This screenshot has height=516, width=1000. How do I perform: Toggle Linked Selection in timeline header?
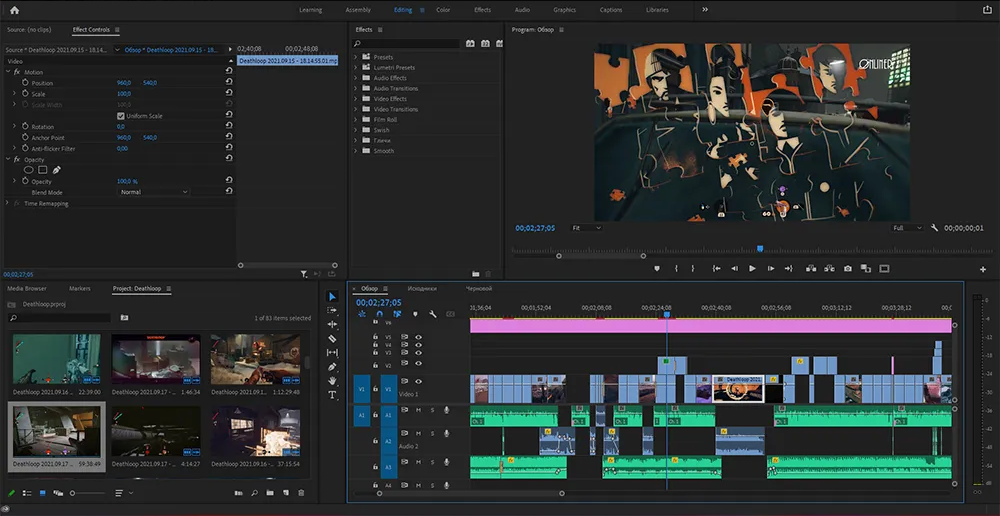[x=397, y=314]
